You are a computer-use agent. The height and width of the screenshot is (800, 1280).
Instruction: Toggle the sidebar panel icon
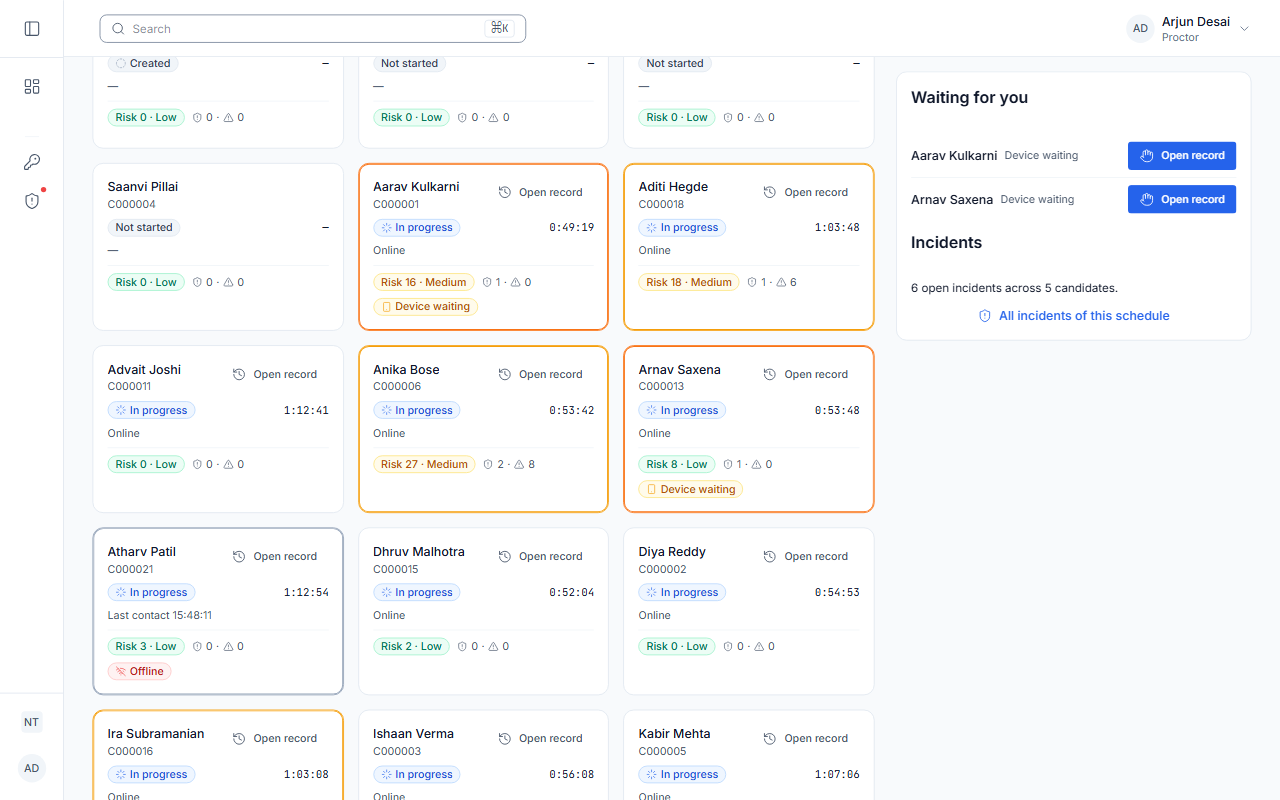pyautogui.click(x=32, y=29)
